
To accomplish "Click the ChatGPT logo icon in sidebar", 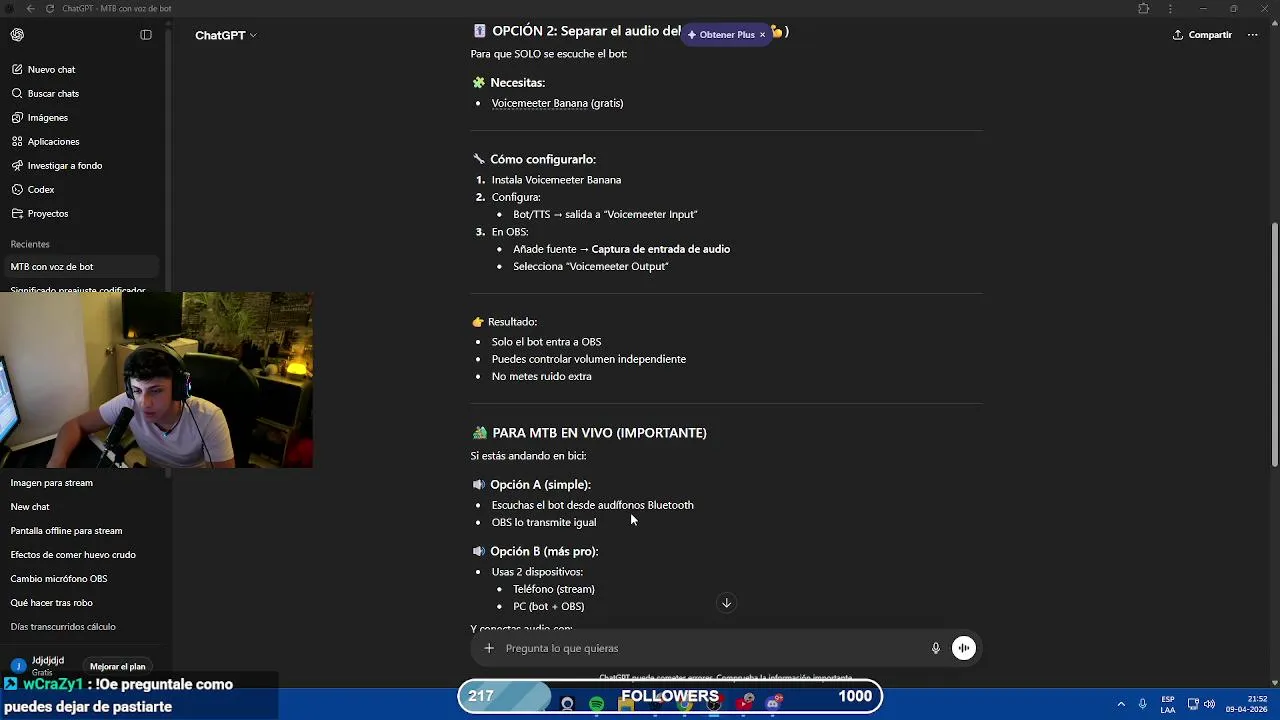I will [17, 35].
